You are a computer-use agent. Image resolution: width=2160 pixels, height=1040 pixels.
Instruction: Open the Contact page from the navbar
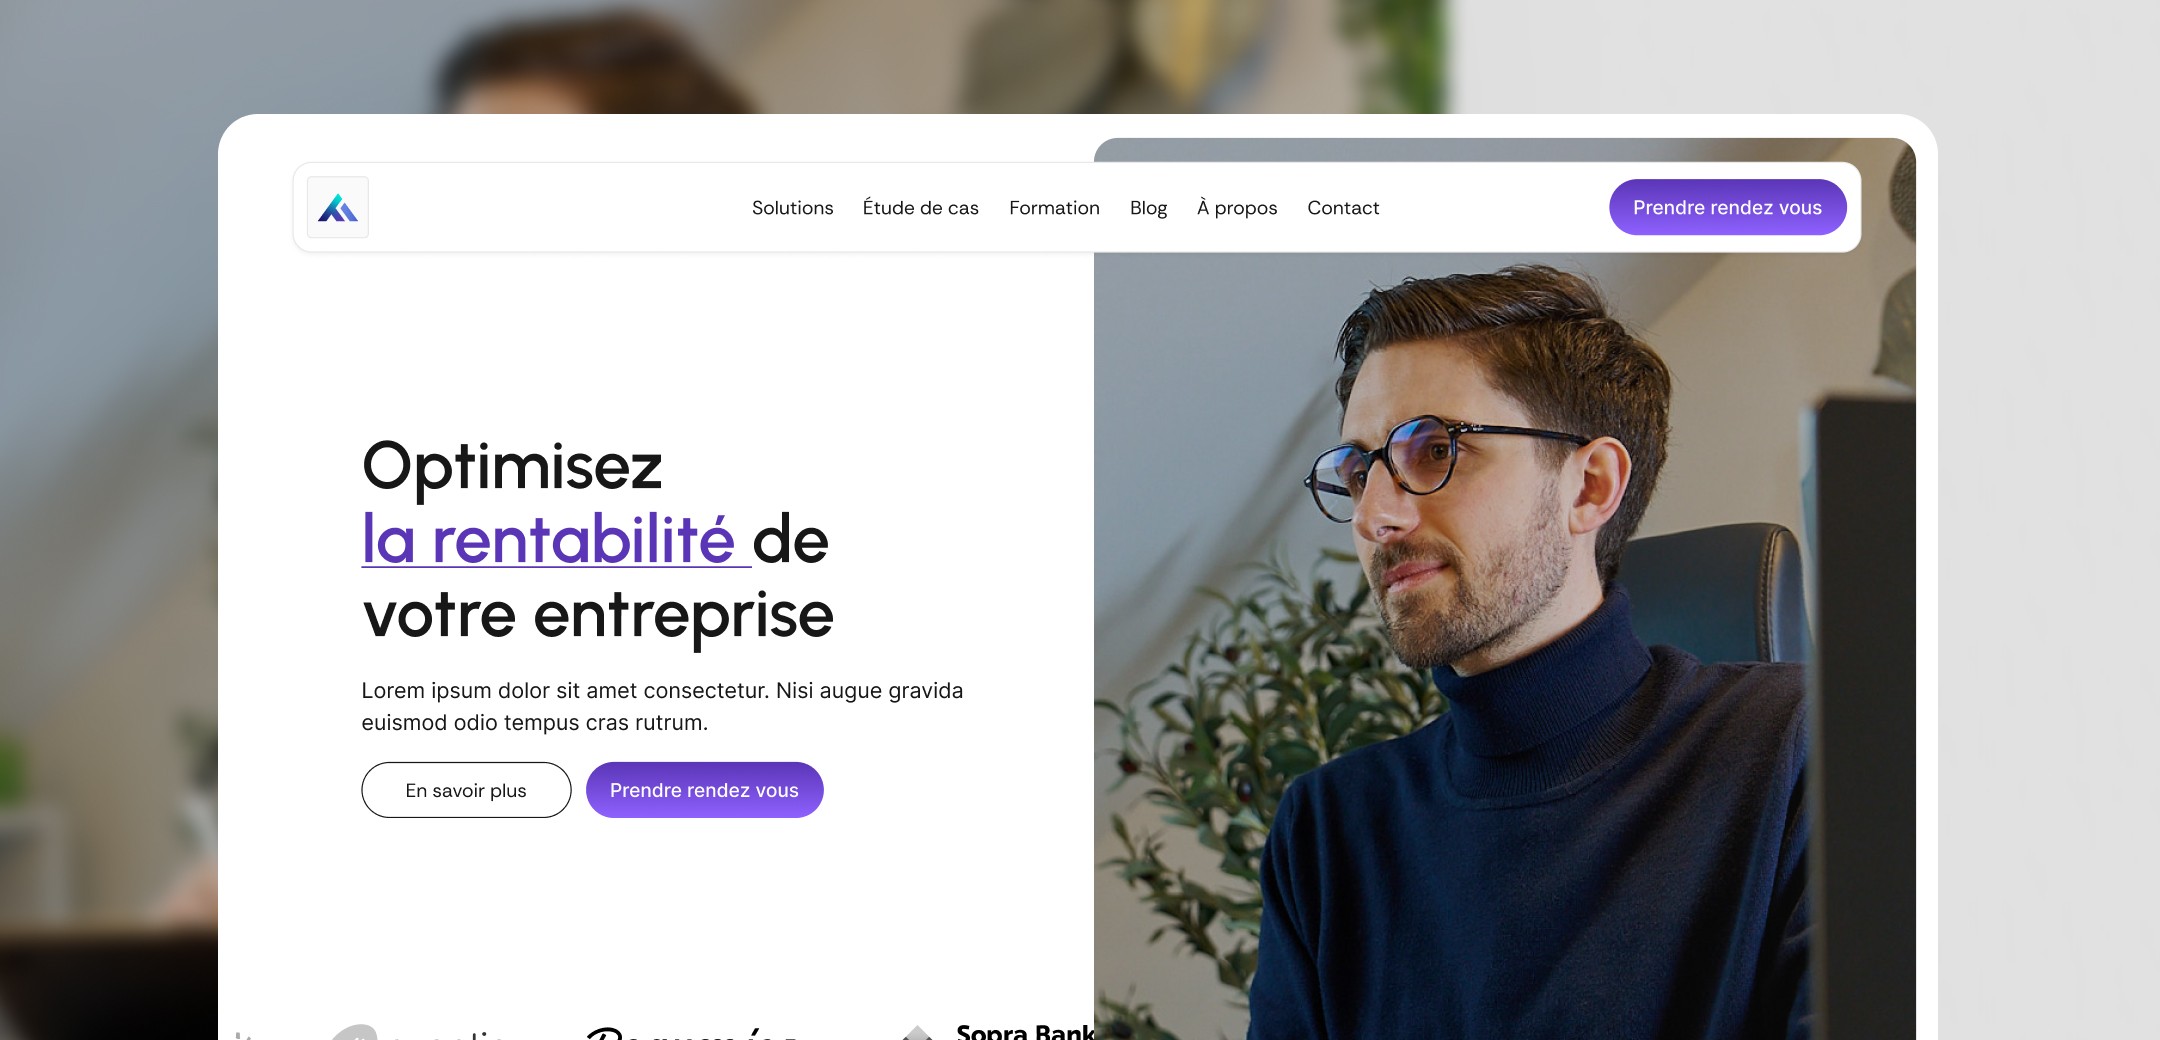pyautogui.click(x=1343, y=207)
